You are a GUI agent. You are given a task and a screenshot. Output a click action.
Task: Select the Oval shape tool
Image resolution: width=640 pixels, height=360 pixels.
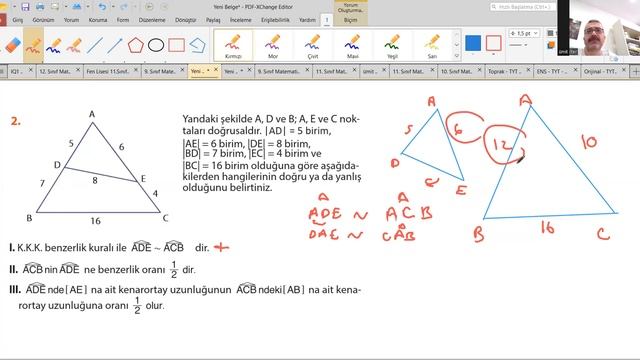click(x=156, y=45)
